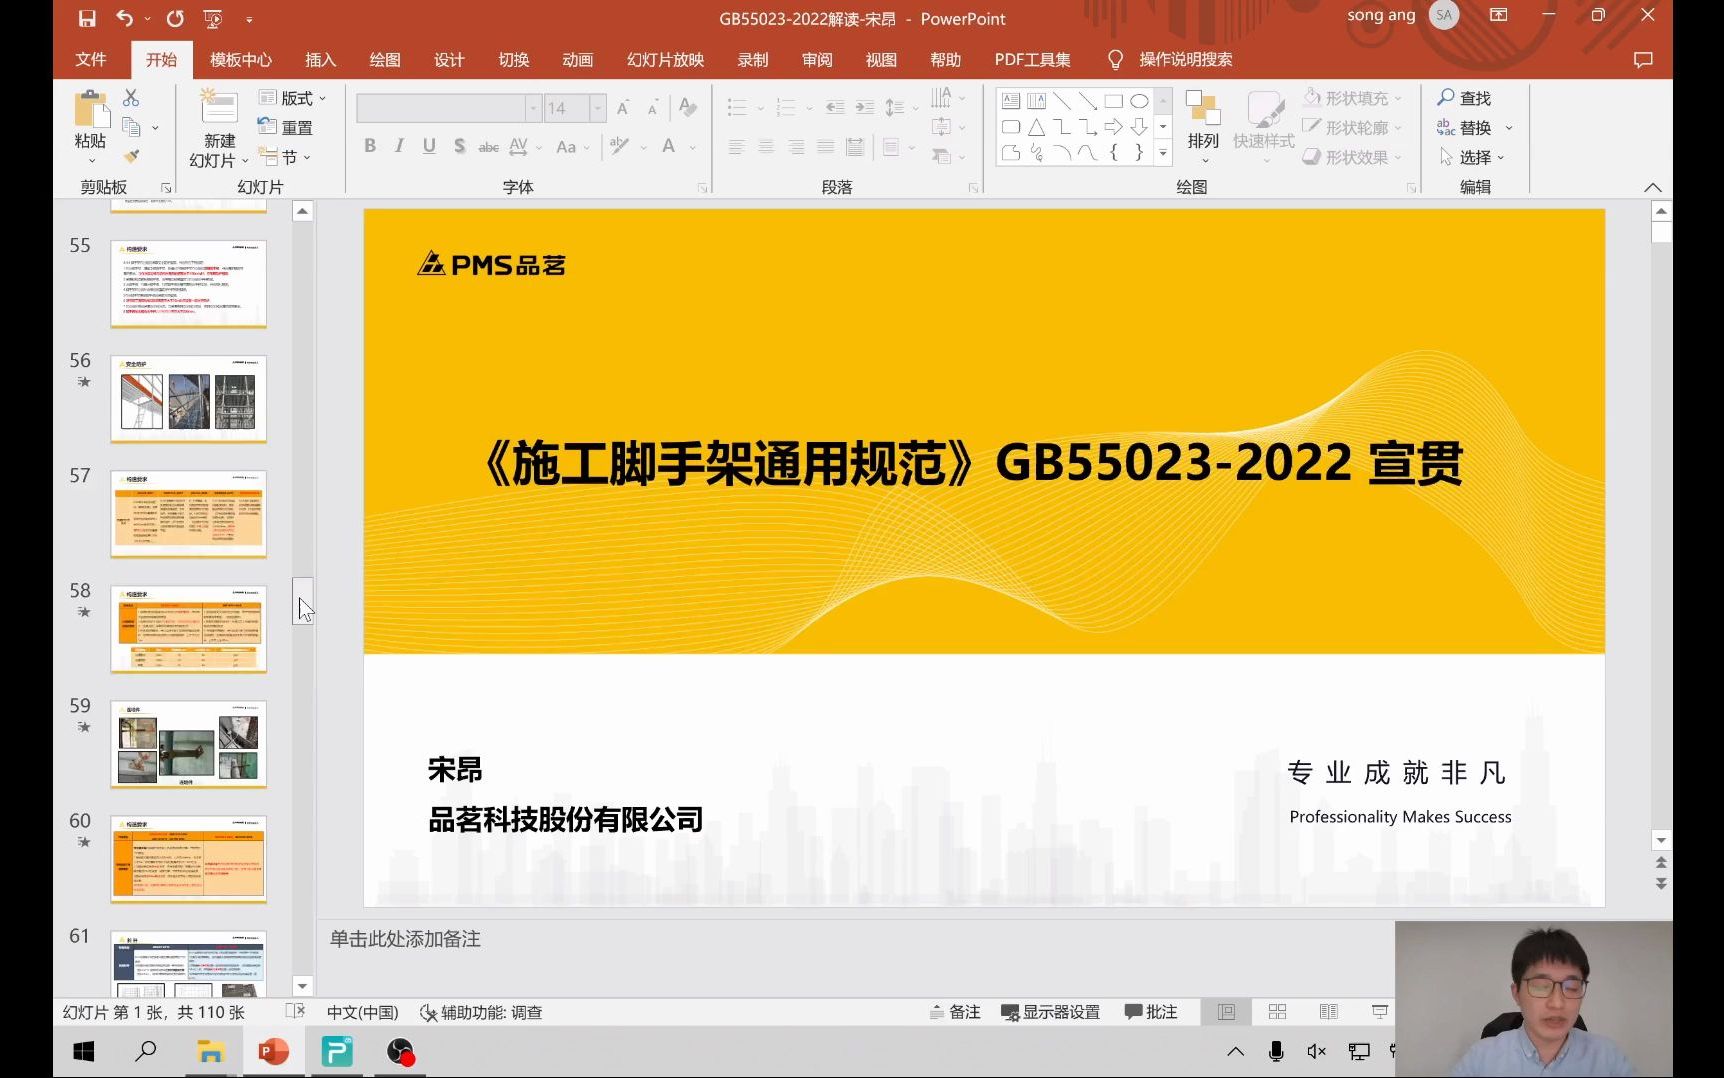Start slideshow from beginning icon in quick access
The image size is (1724, 1078).
tap(212, 18)
